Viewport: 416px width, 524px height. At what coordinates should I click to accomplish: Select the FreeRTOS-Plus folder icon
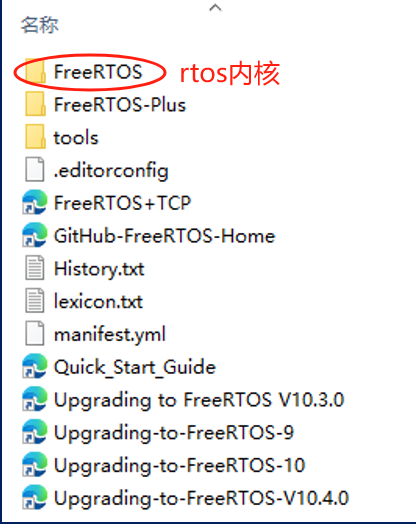click(x=35, y=104)
